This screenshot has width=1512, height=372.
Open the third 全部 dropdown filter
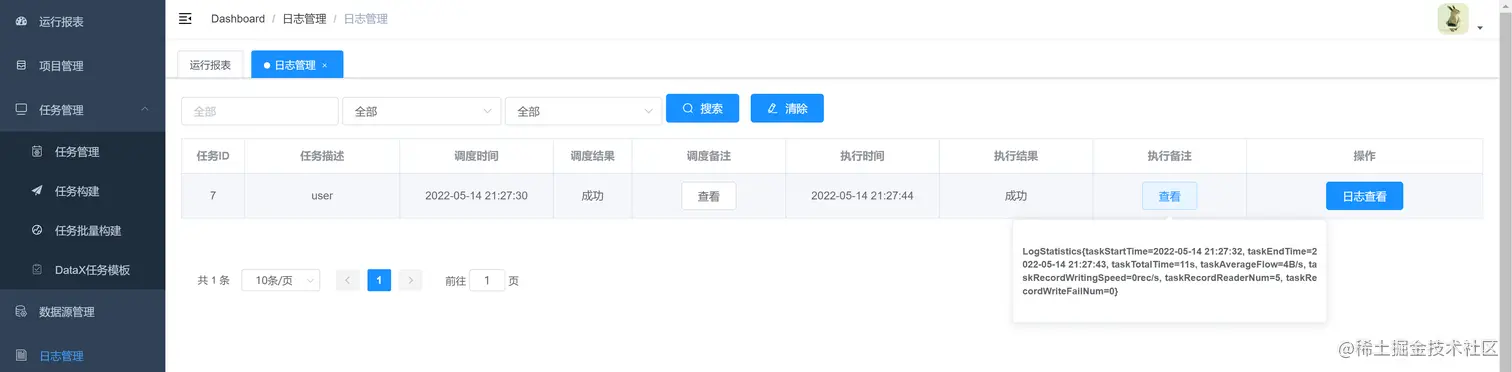pyautogui.click(x=584, y=111)
